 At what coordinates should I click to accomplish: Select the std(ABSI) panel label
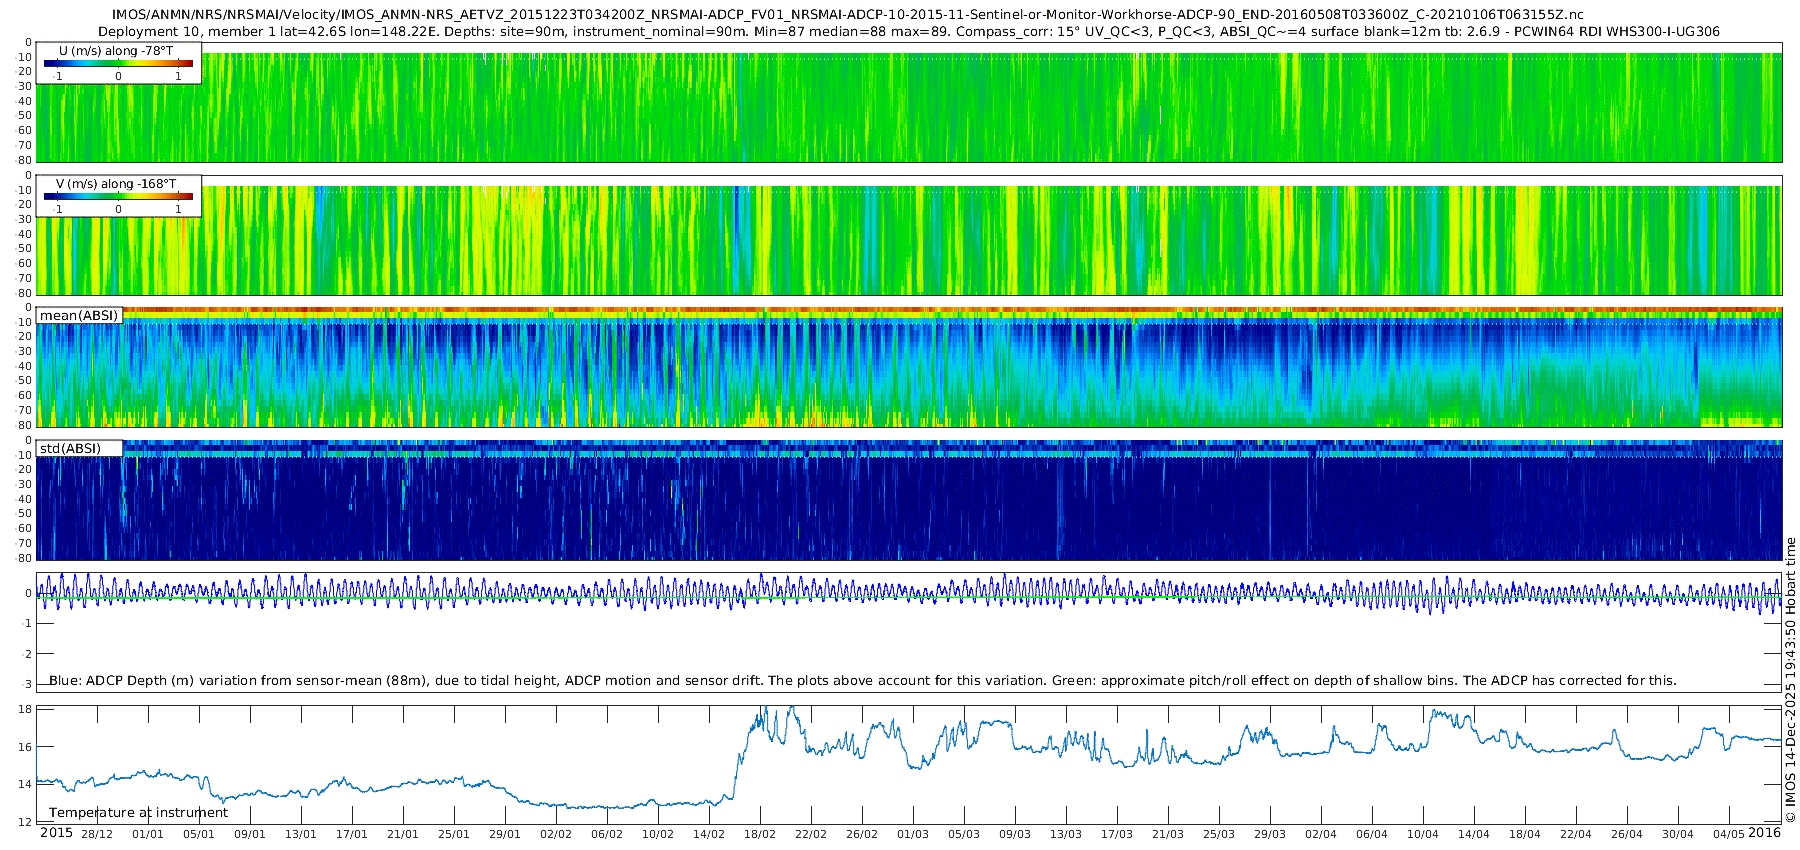(x=70, y=448)
